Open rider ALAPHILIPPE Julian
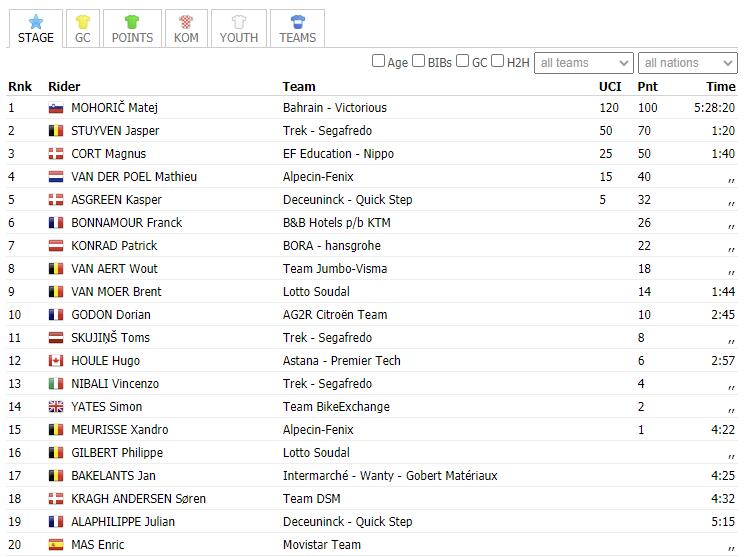The width and height of the screenshot is (752, 557). click(123, 522)
